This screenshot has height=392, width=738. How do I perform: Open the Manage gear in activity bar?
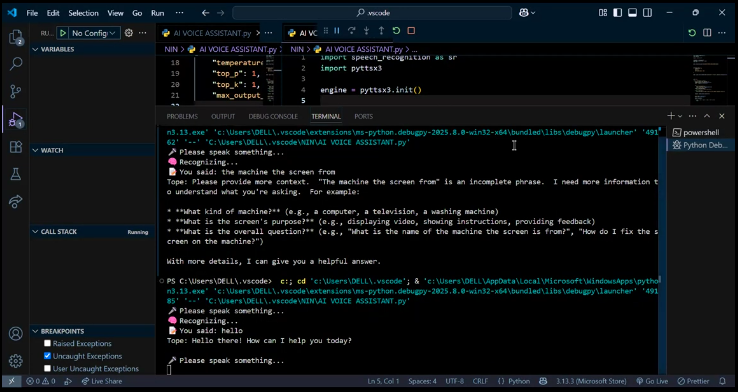point(16,361)
